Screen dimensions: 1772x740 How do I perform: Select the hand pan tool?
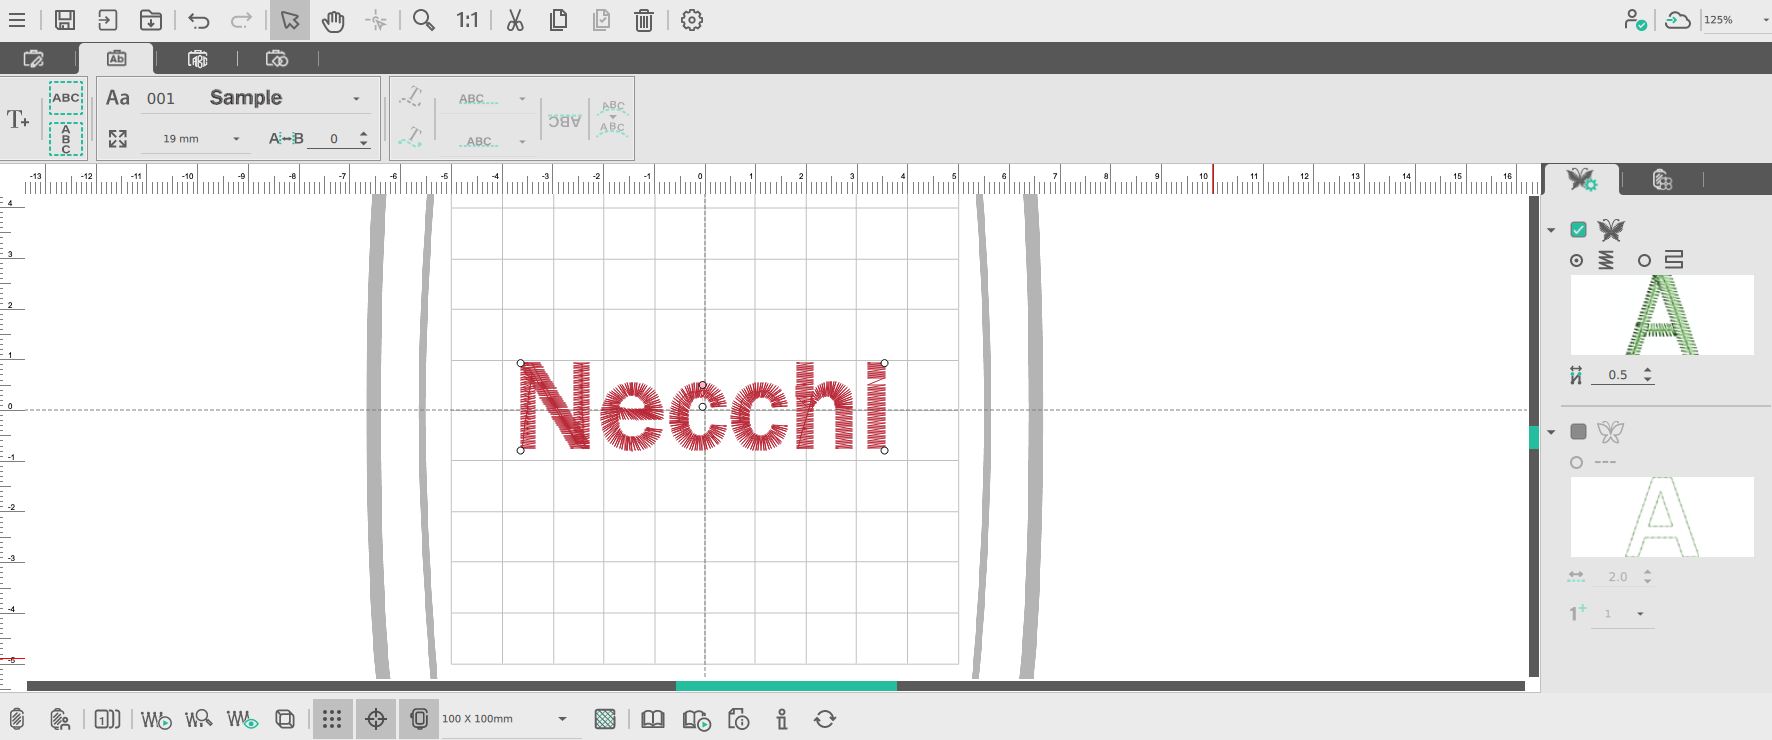click(x=333, y=20)
